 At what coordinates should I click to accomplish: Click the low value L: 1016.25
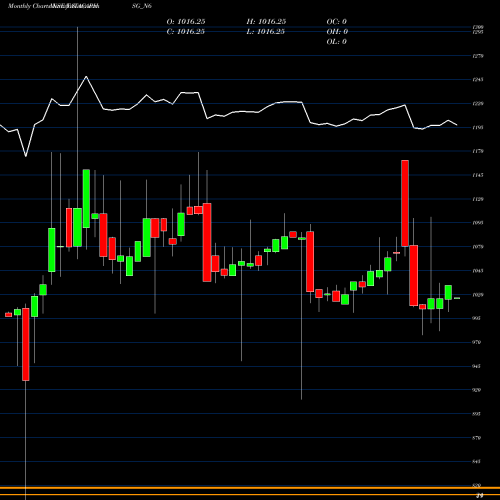click(266, 31)
